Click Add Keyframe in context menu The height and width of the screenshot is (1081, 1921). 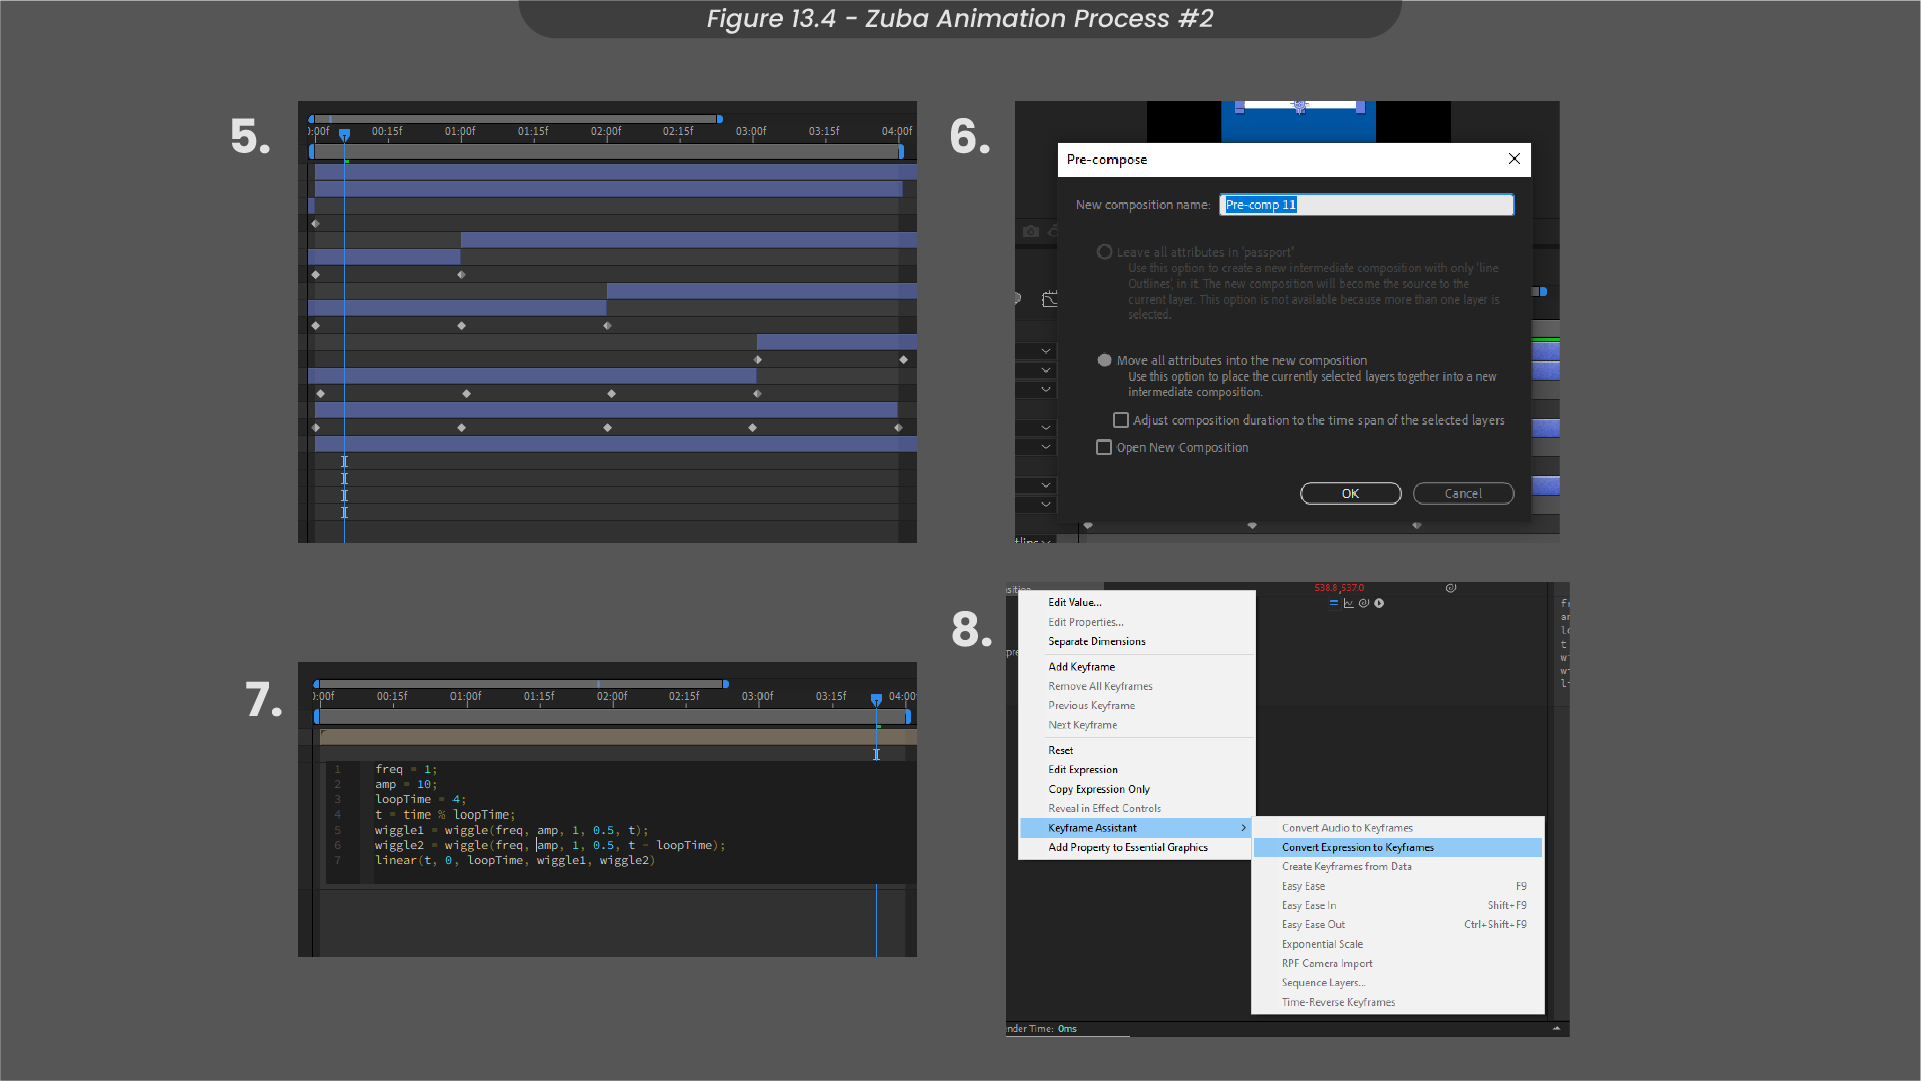[x=1081, y=667]
